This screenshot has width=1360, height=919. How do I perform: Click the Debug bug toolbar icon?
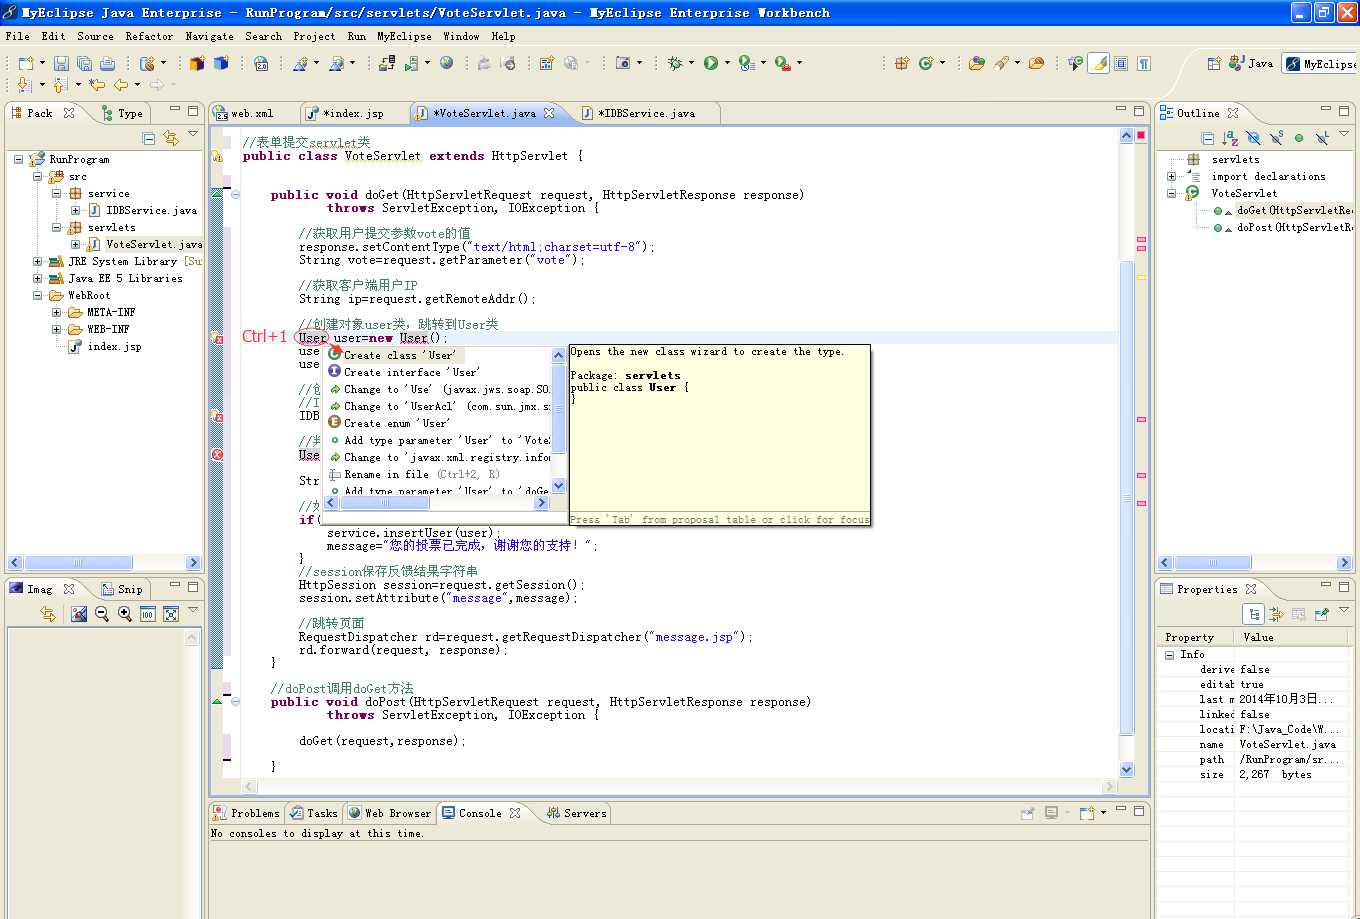[675, 63]
